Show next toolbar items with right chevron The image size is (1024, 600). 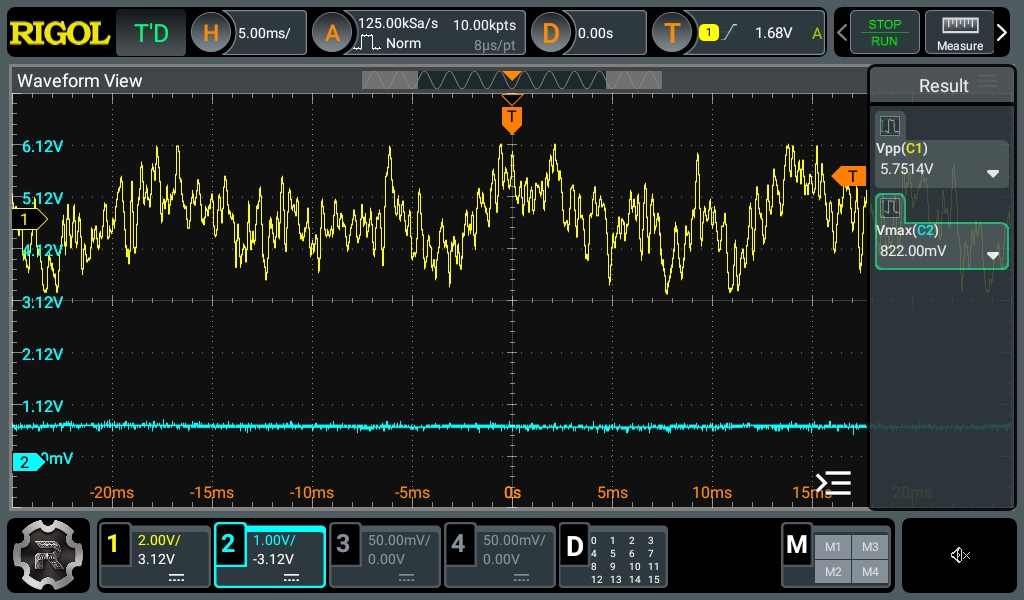tap(1002, 32)
